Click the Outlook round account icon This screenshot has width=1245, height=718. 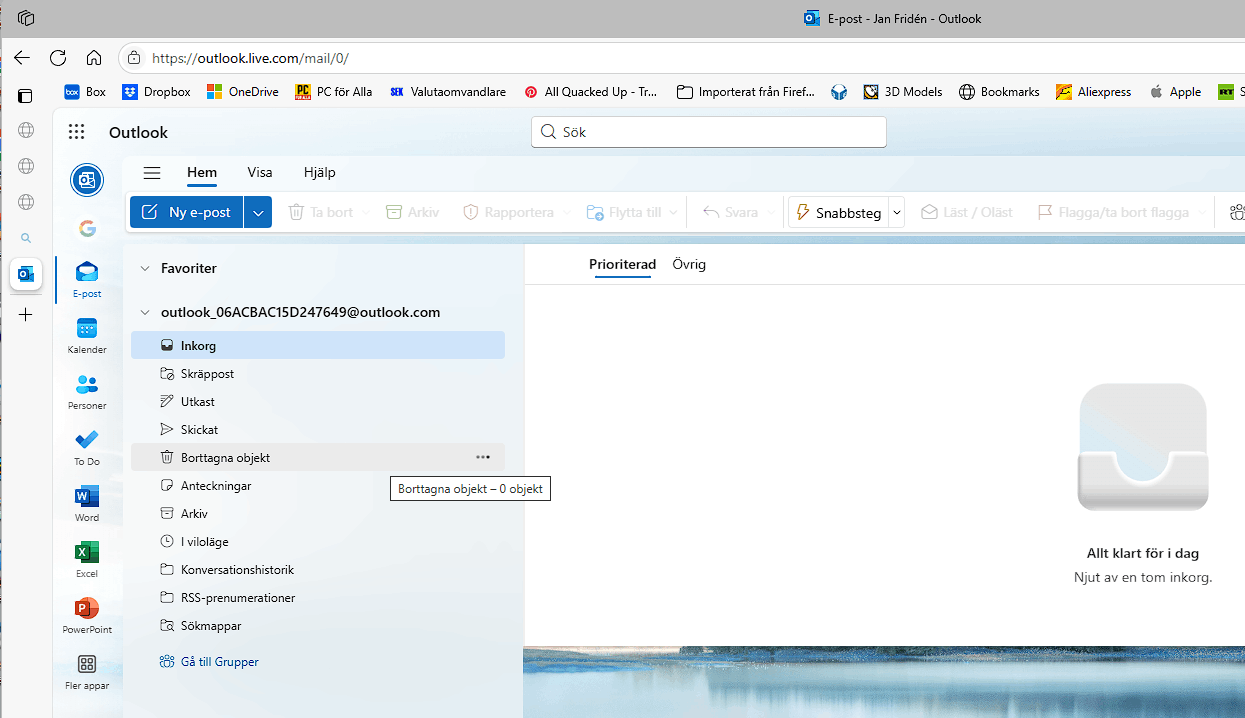point(87,180)
